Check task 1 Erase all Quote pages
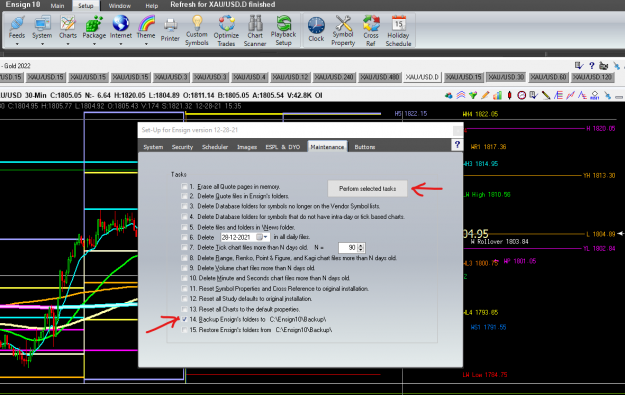 pyautogui.click(x=184, y=186)
